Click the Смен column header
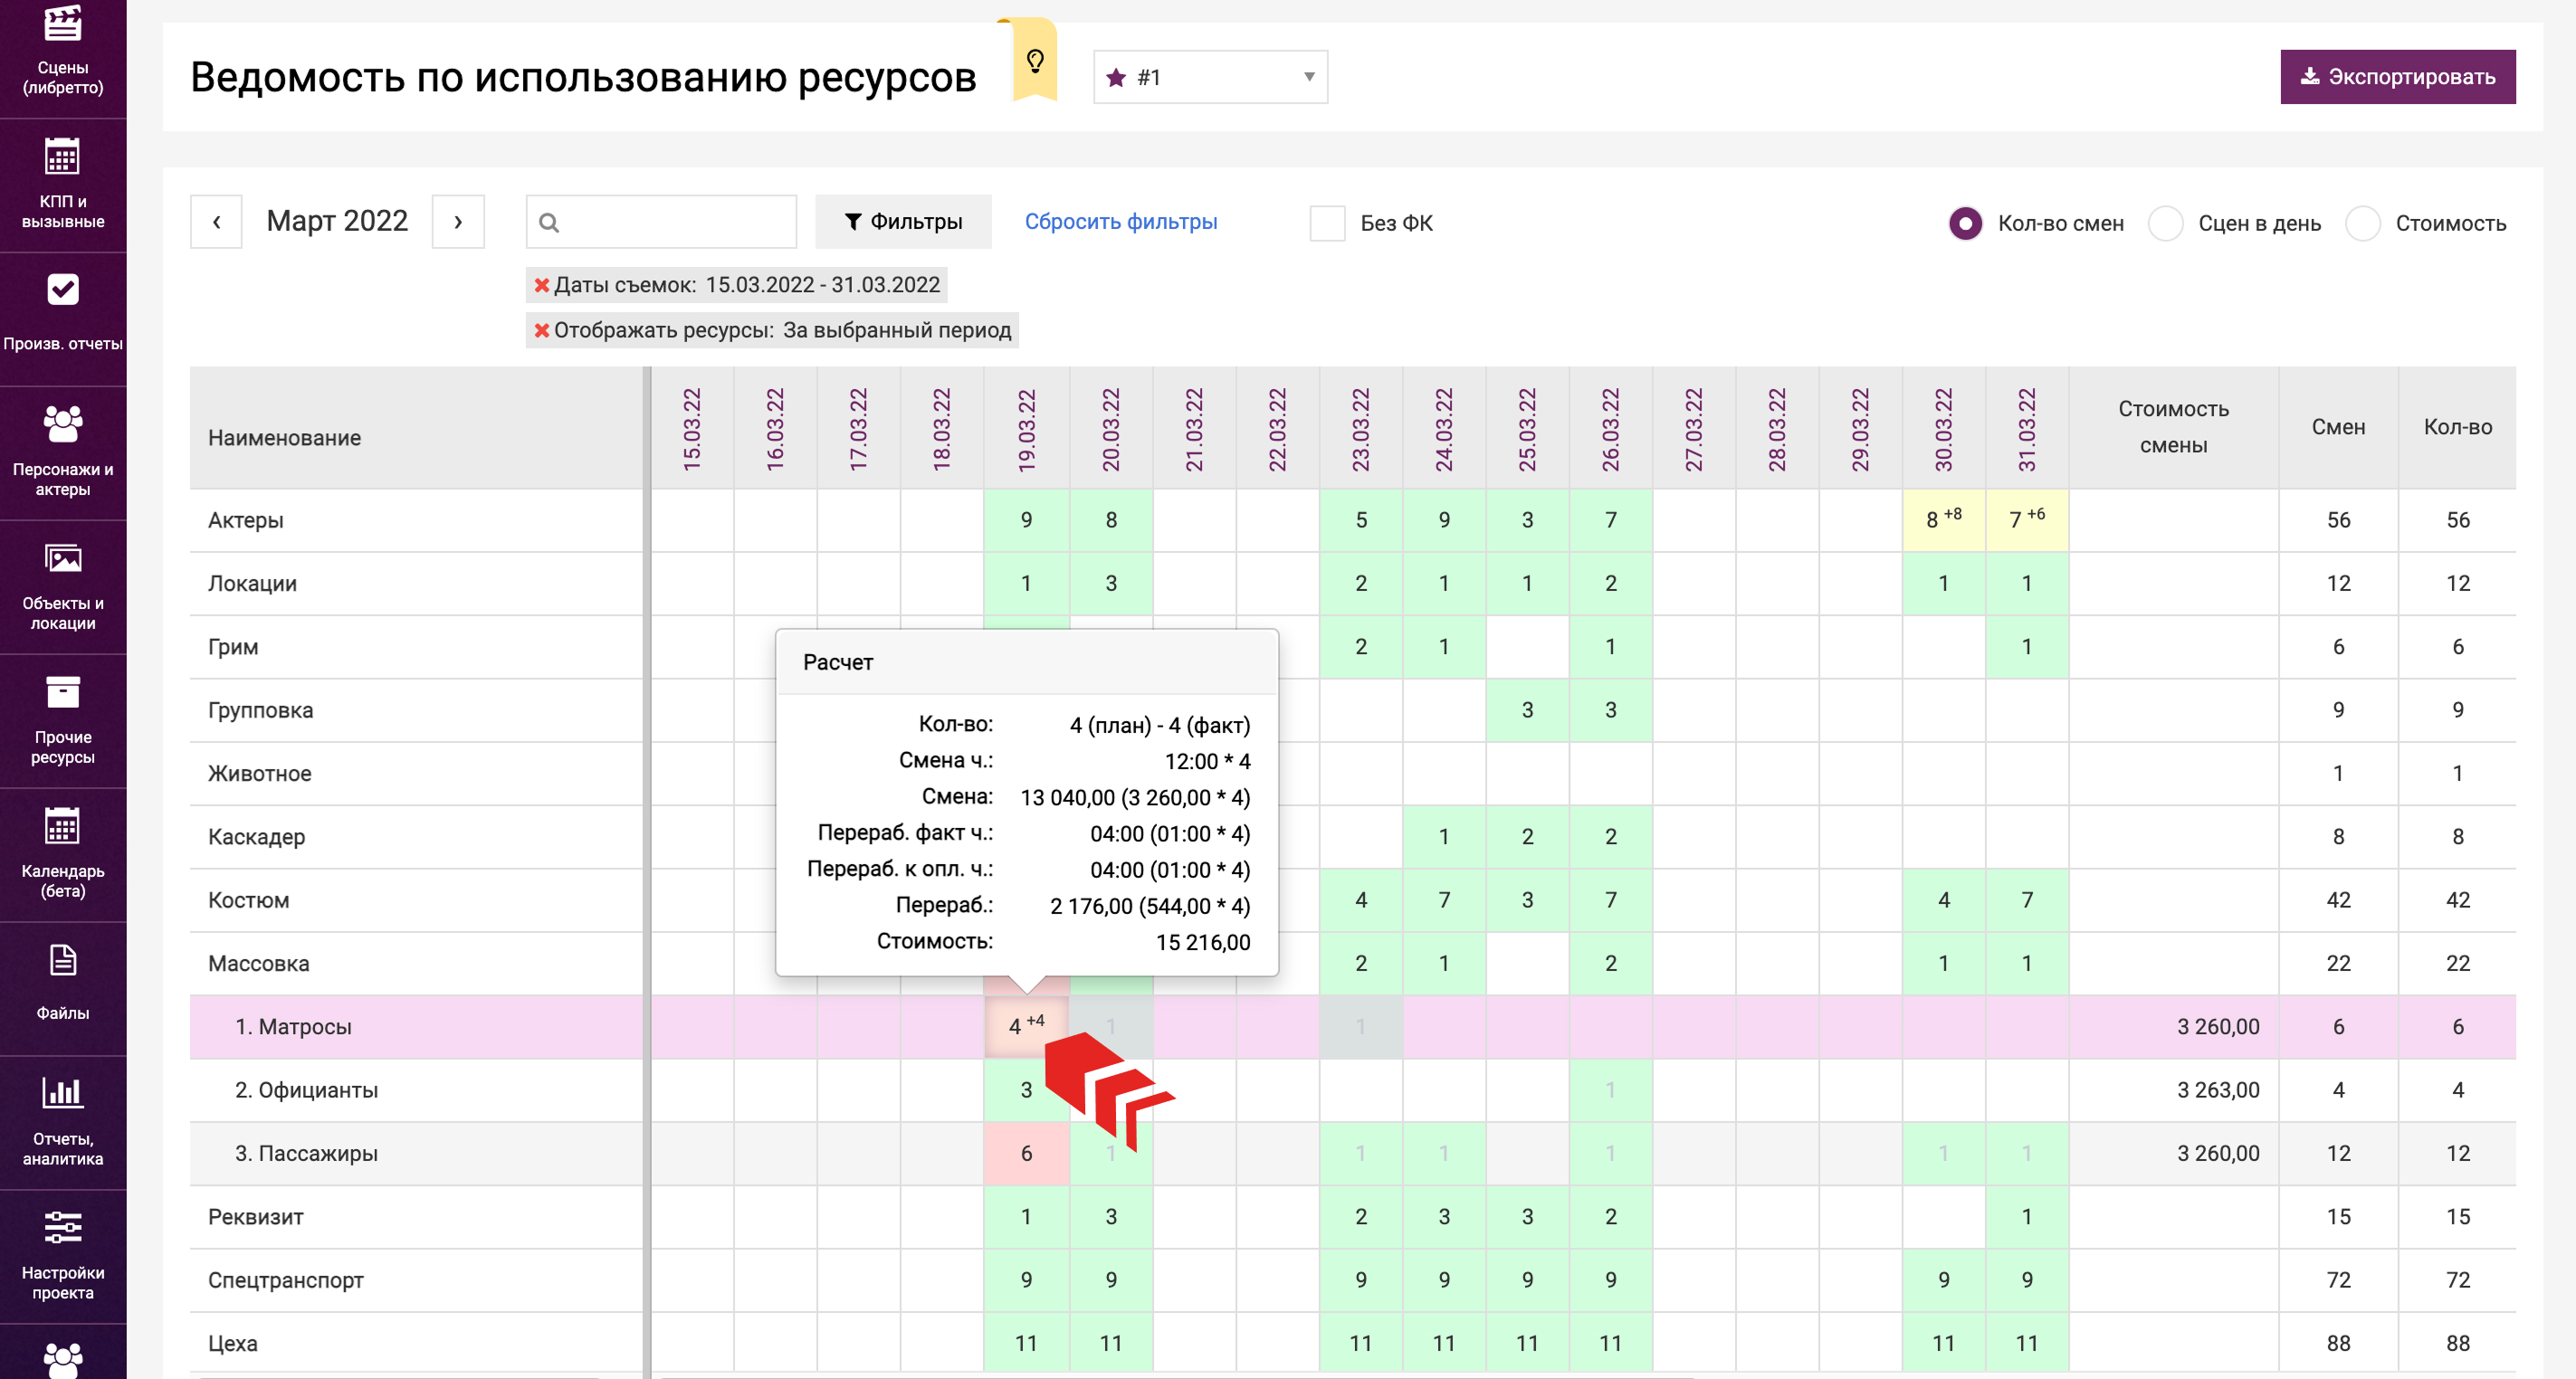 tap(2338, 427)
